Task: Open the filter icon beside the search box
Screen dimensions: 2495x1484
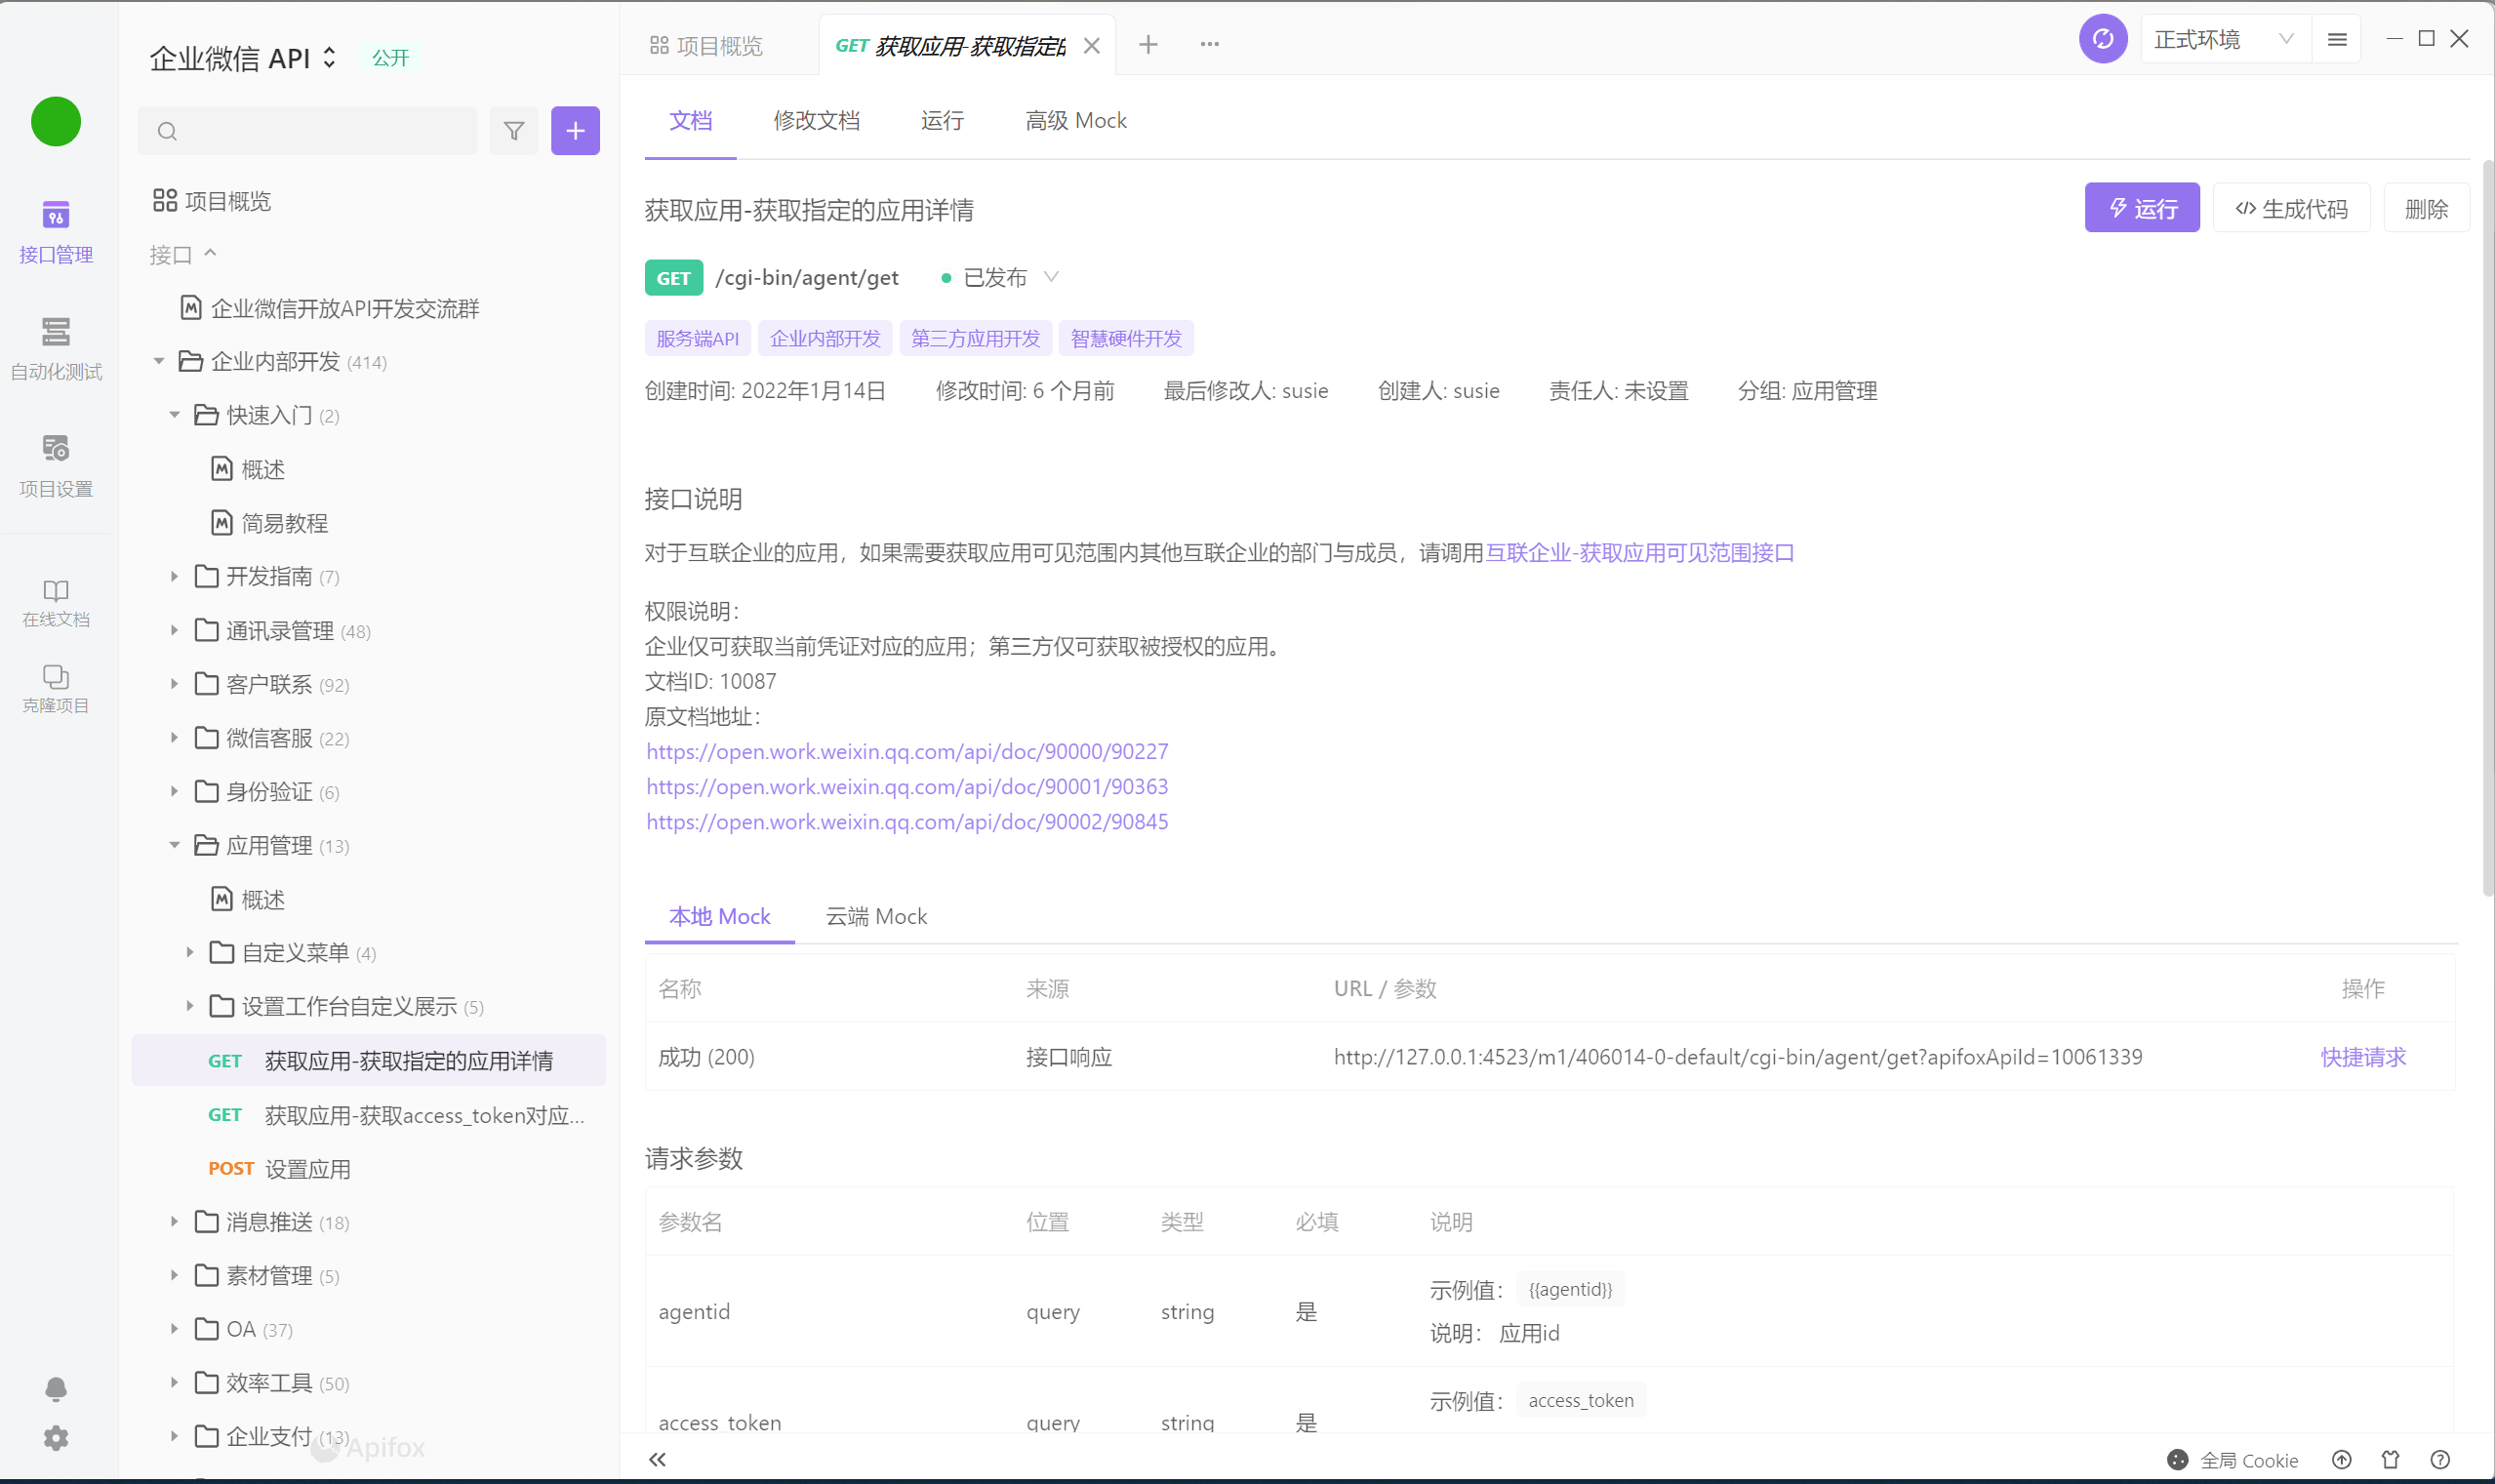Action: [514, 130]
